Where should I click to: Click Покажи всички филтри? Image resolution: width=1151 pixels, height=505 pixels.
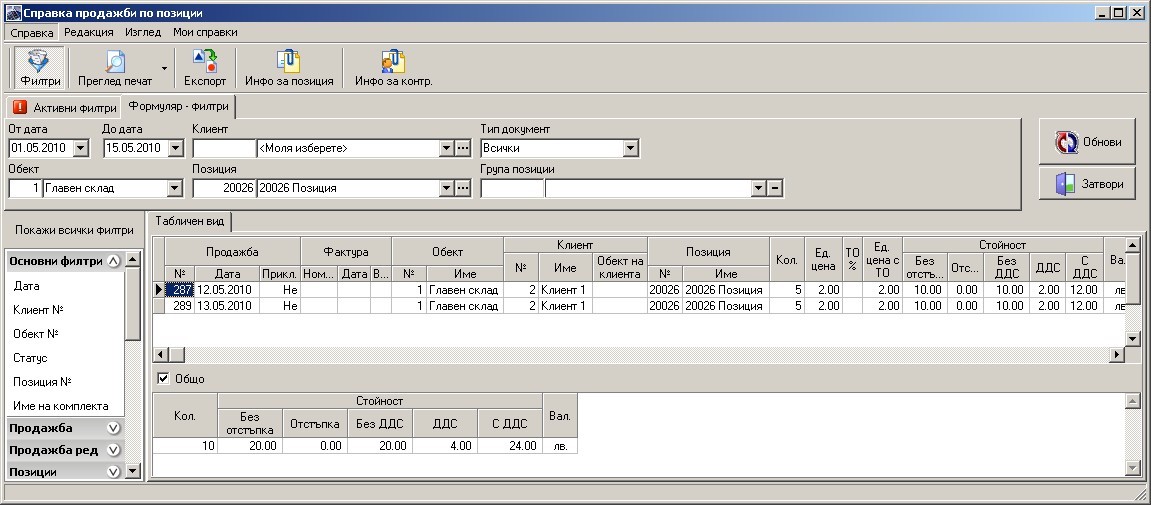point(74,230)
